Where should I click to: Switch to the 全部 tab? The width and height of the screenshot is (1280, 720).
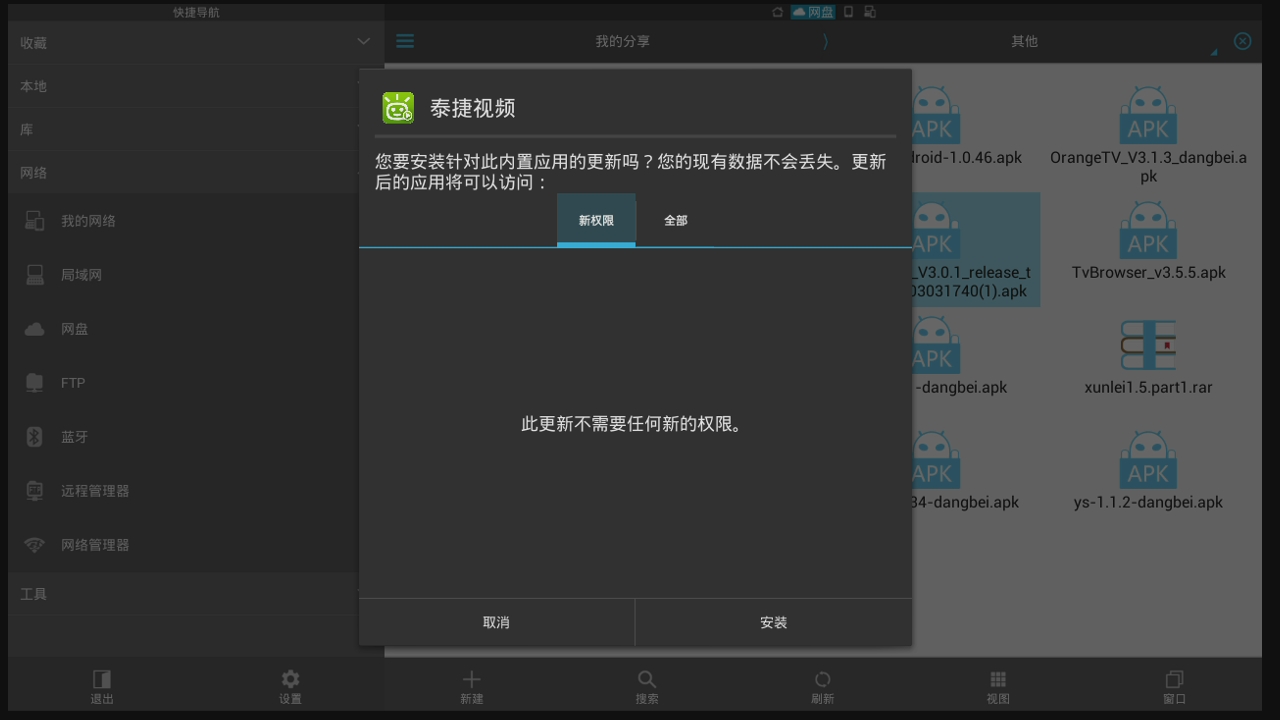[676, 220]
